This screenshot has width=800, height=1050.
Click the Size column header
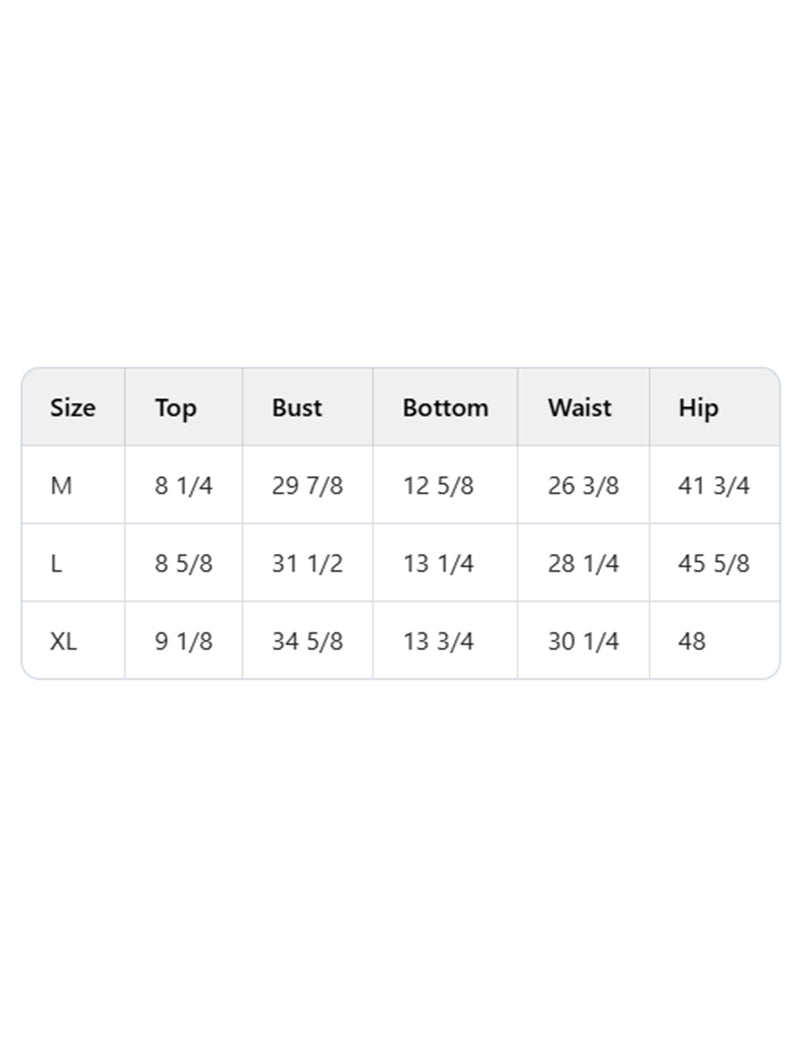pos(73,408)
